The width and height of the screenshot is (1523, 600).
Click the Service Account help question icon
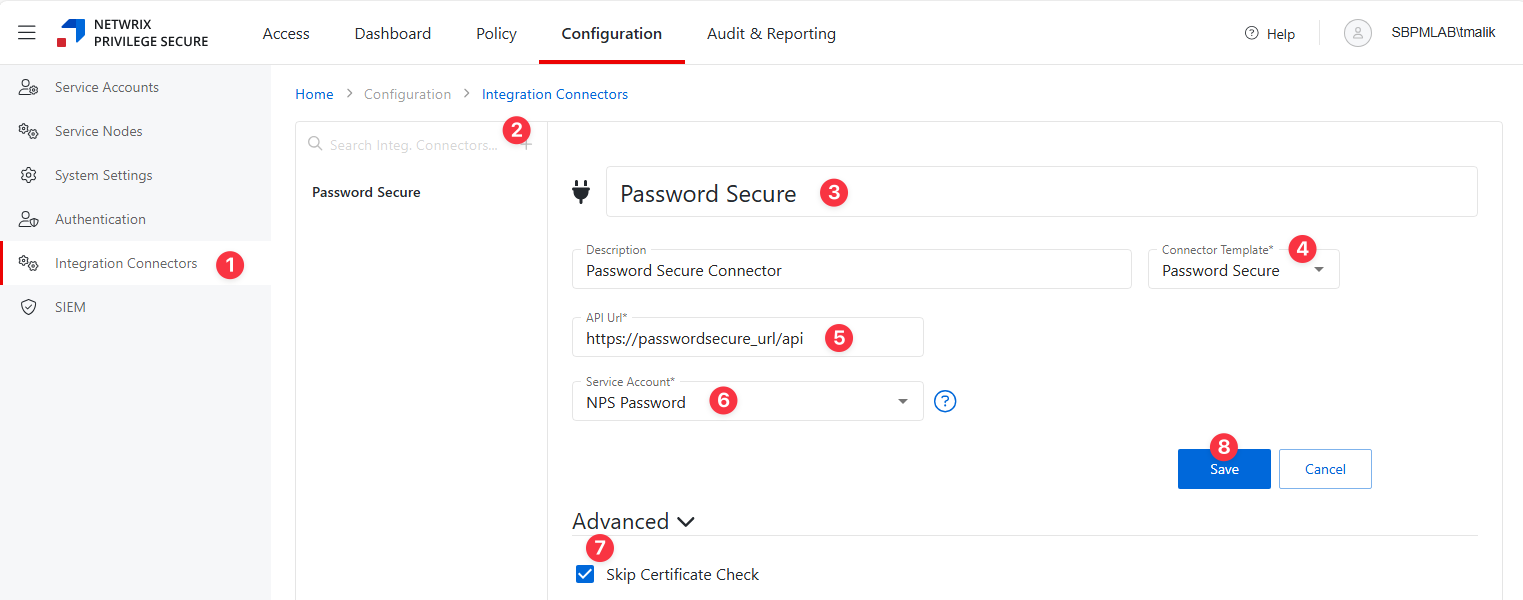(x=945, y=401)
